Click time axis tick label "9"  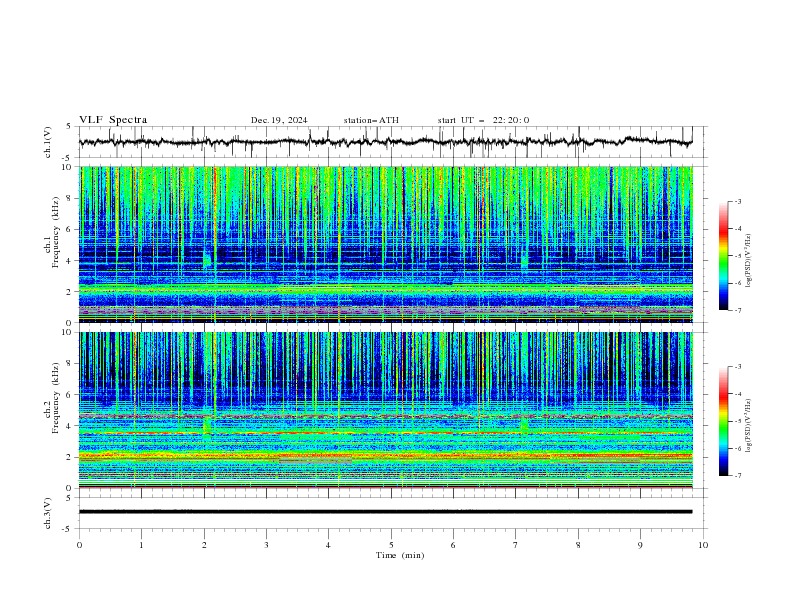pos(640,545)
